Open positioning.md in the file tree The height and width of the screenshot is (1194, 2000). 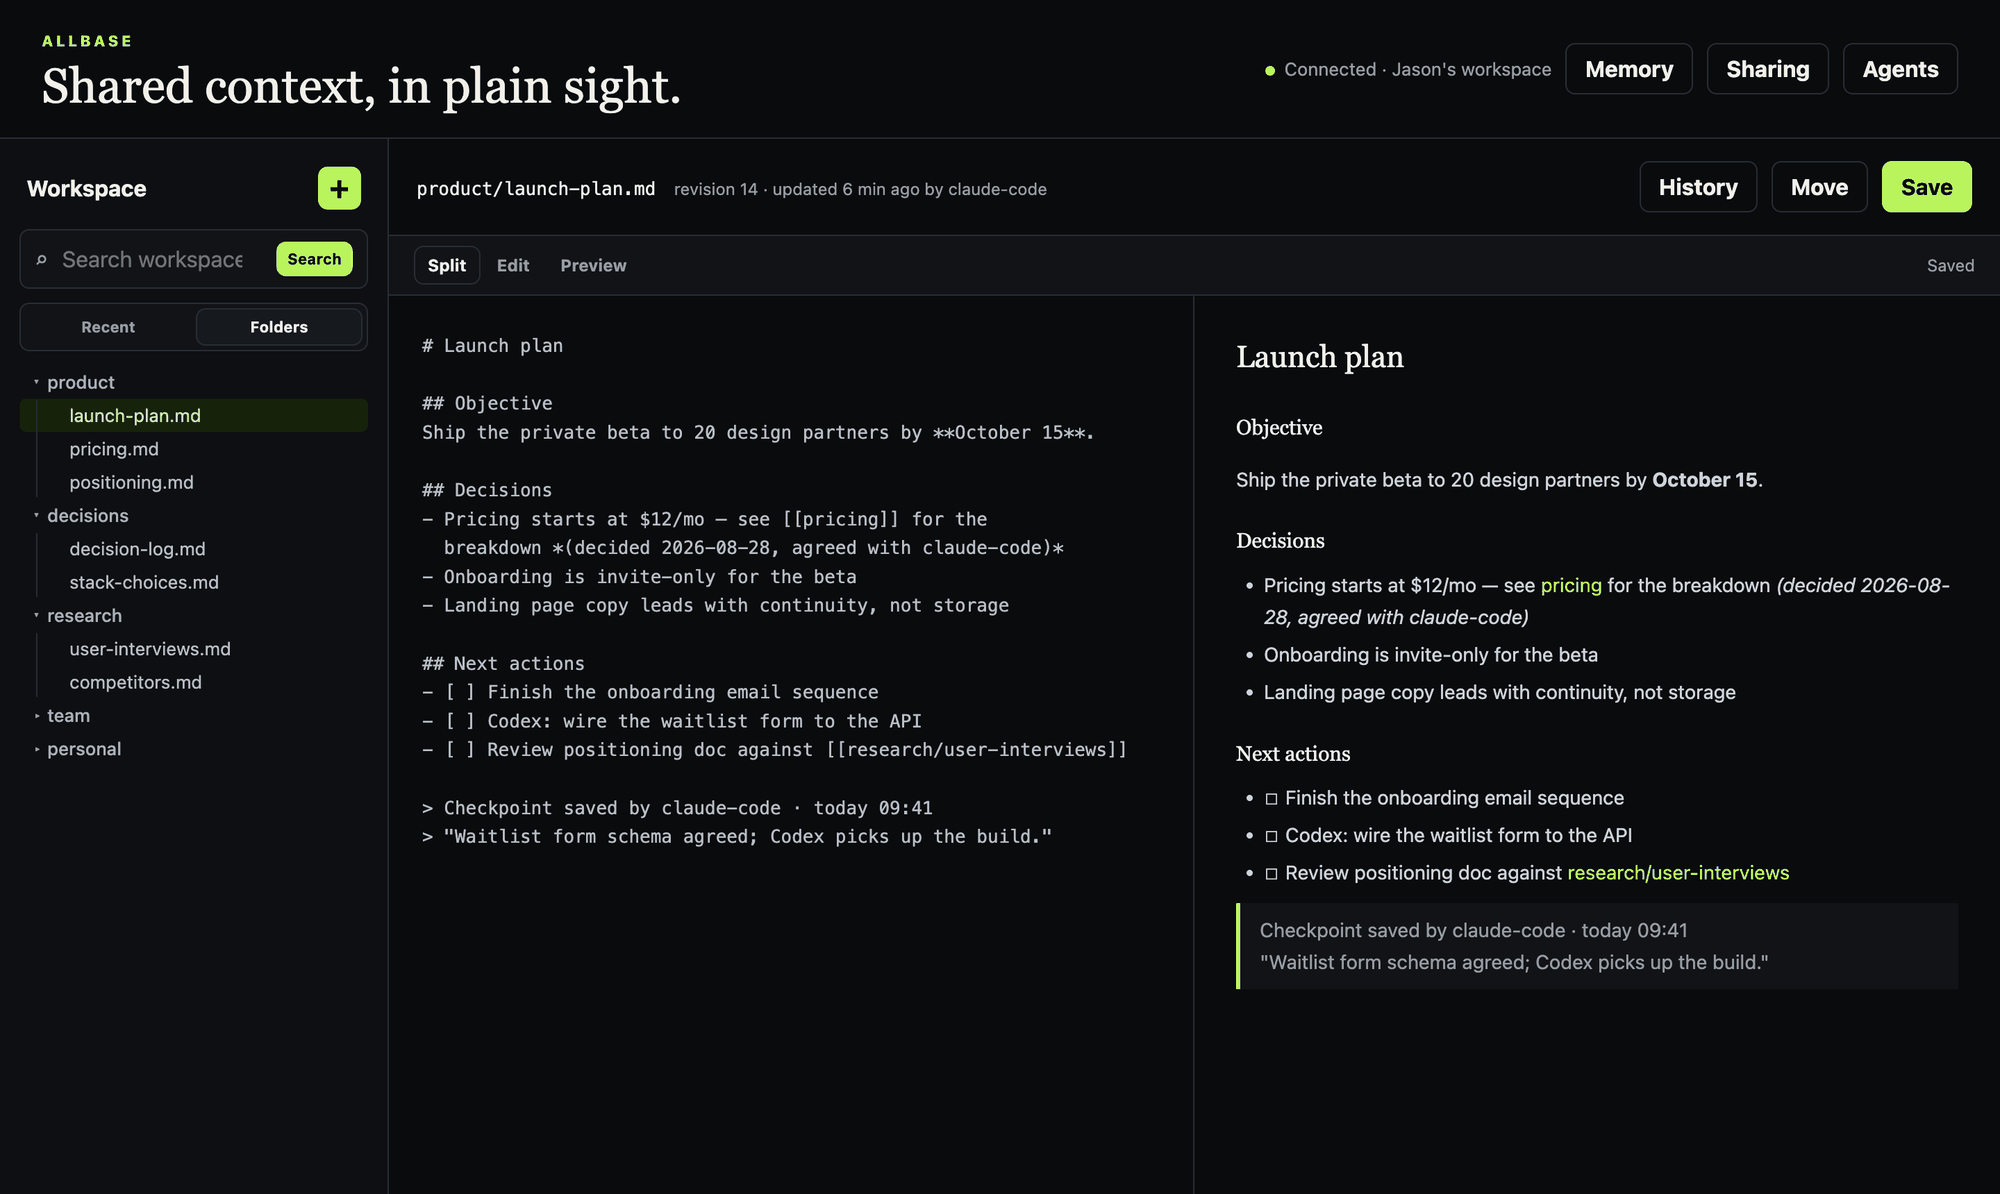(131, 482)
